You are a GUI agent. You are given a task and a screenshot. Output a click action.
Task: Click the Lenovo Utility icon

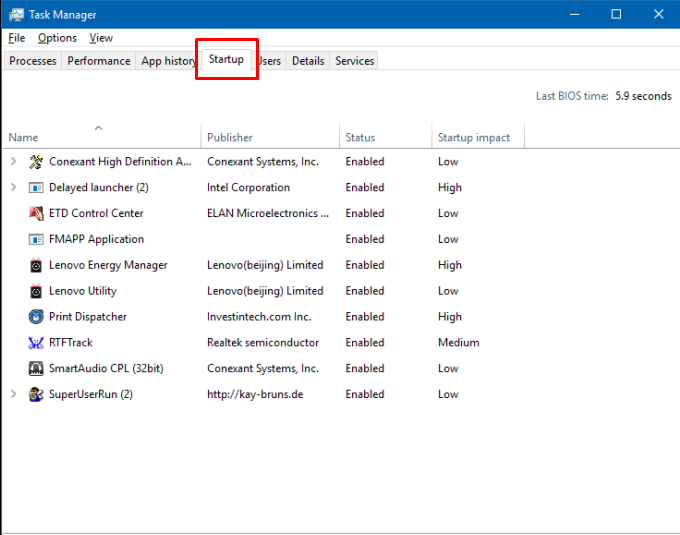click(36, 291)
